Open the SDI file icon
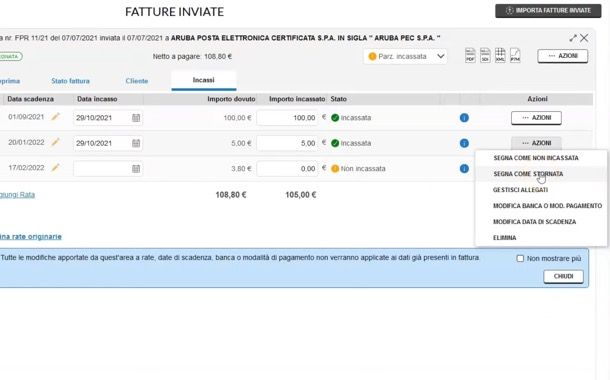The height and width of the screenshot is (380, 610). point(485,56)
